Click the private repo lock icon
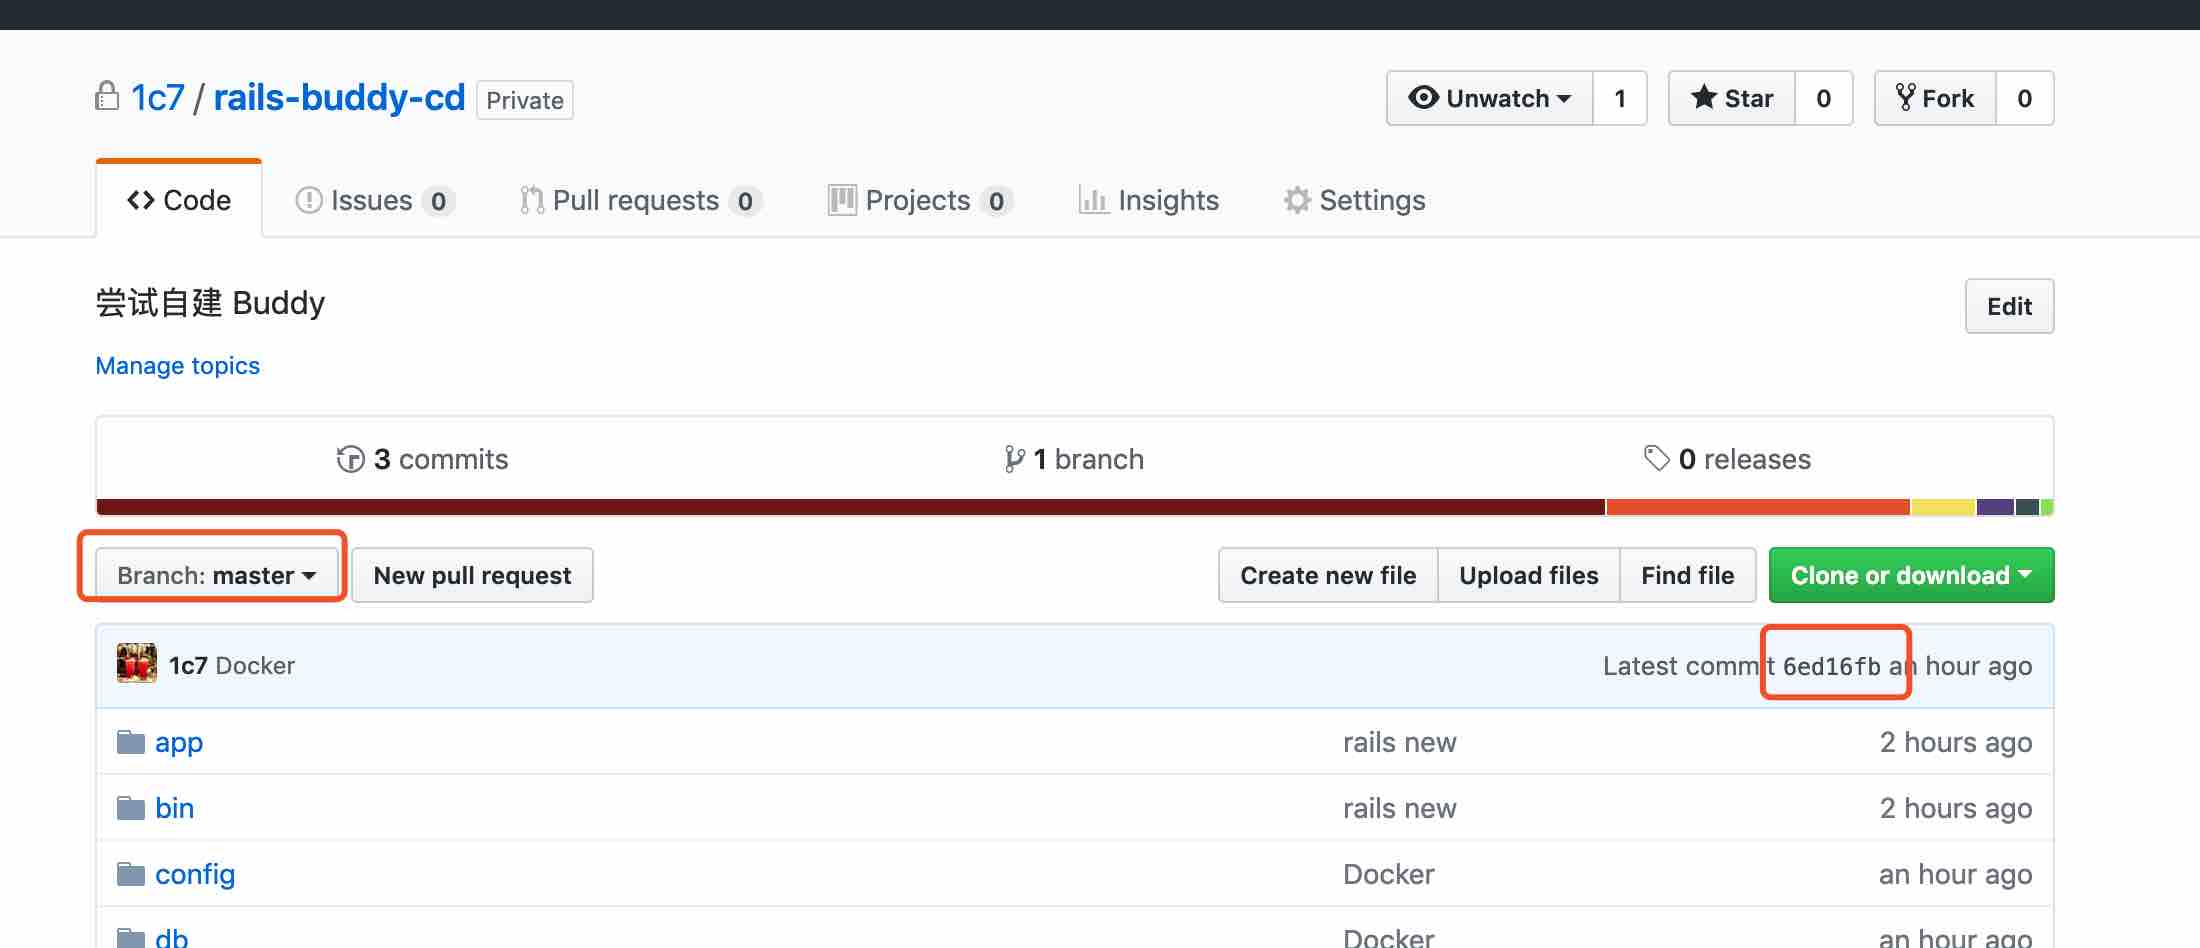 click(107, 97)
